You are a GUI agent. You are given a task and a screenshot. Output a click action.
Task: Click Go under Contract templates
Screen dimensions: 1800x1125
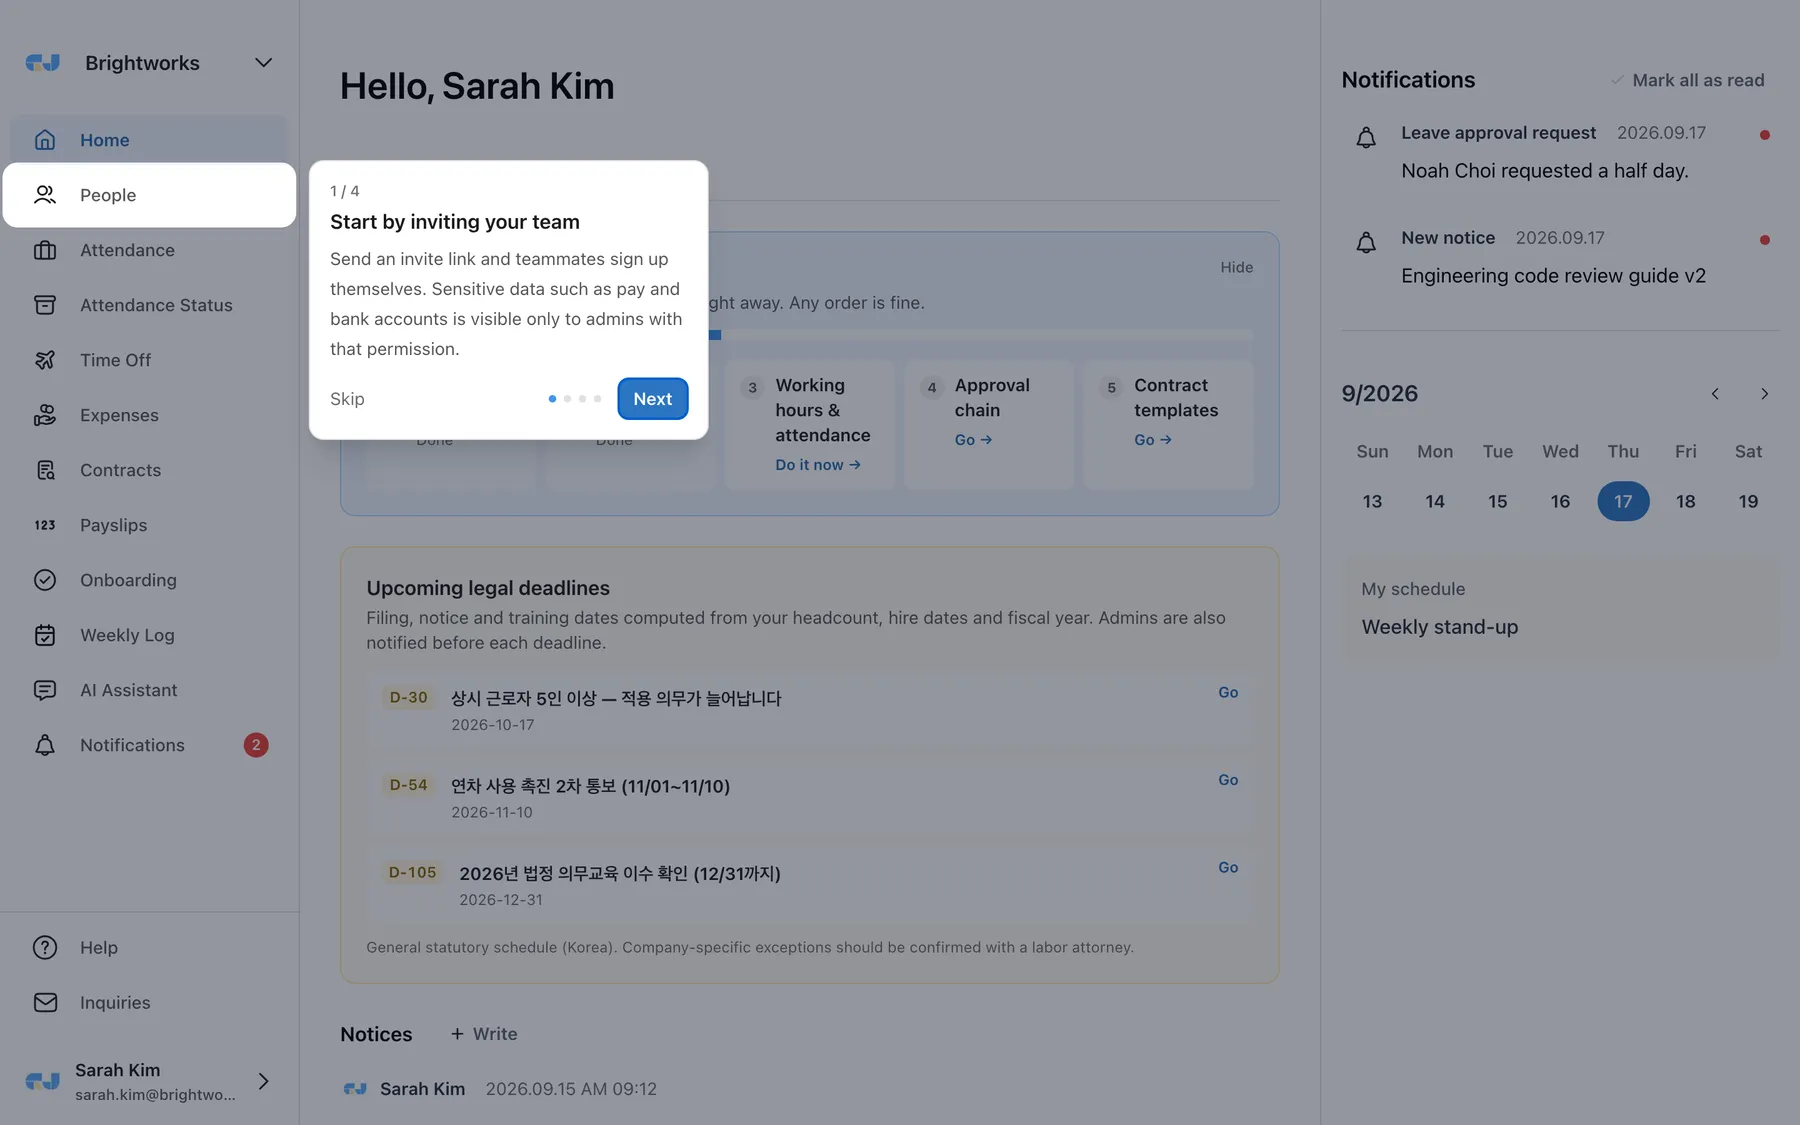point(1153,440)
